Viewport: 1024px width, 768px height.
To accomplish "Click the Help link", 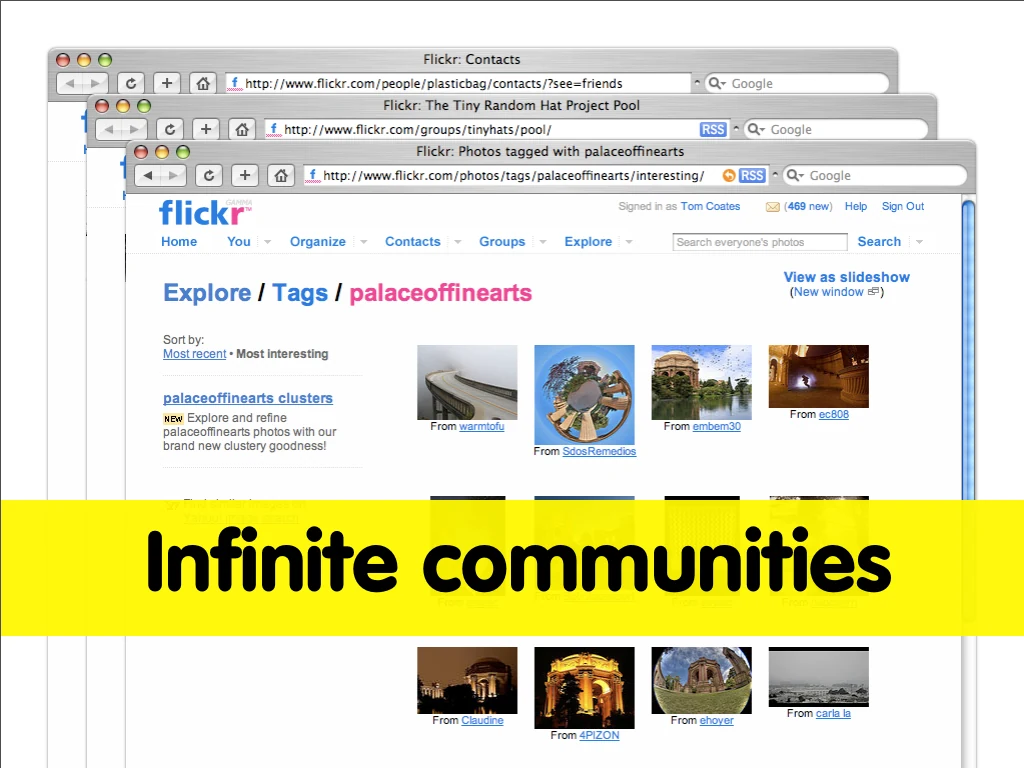I will (856, 206).
